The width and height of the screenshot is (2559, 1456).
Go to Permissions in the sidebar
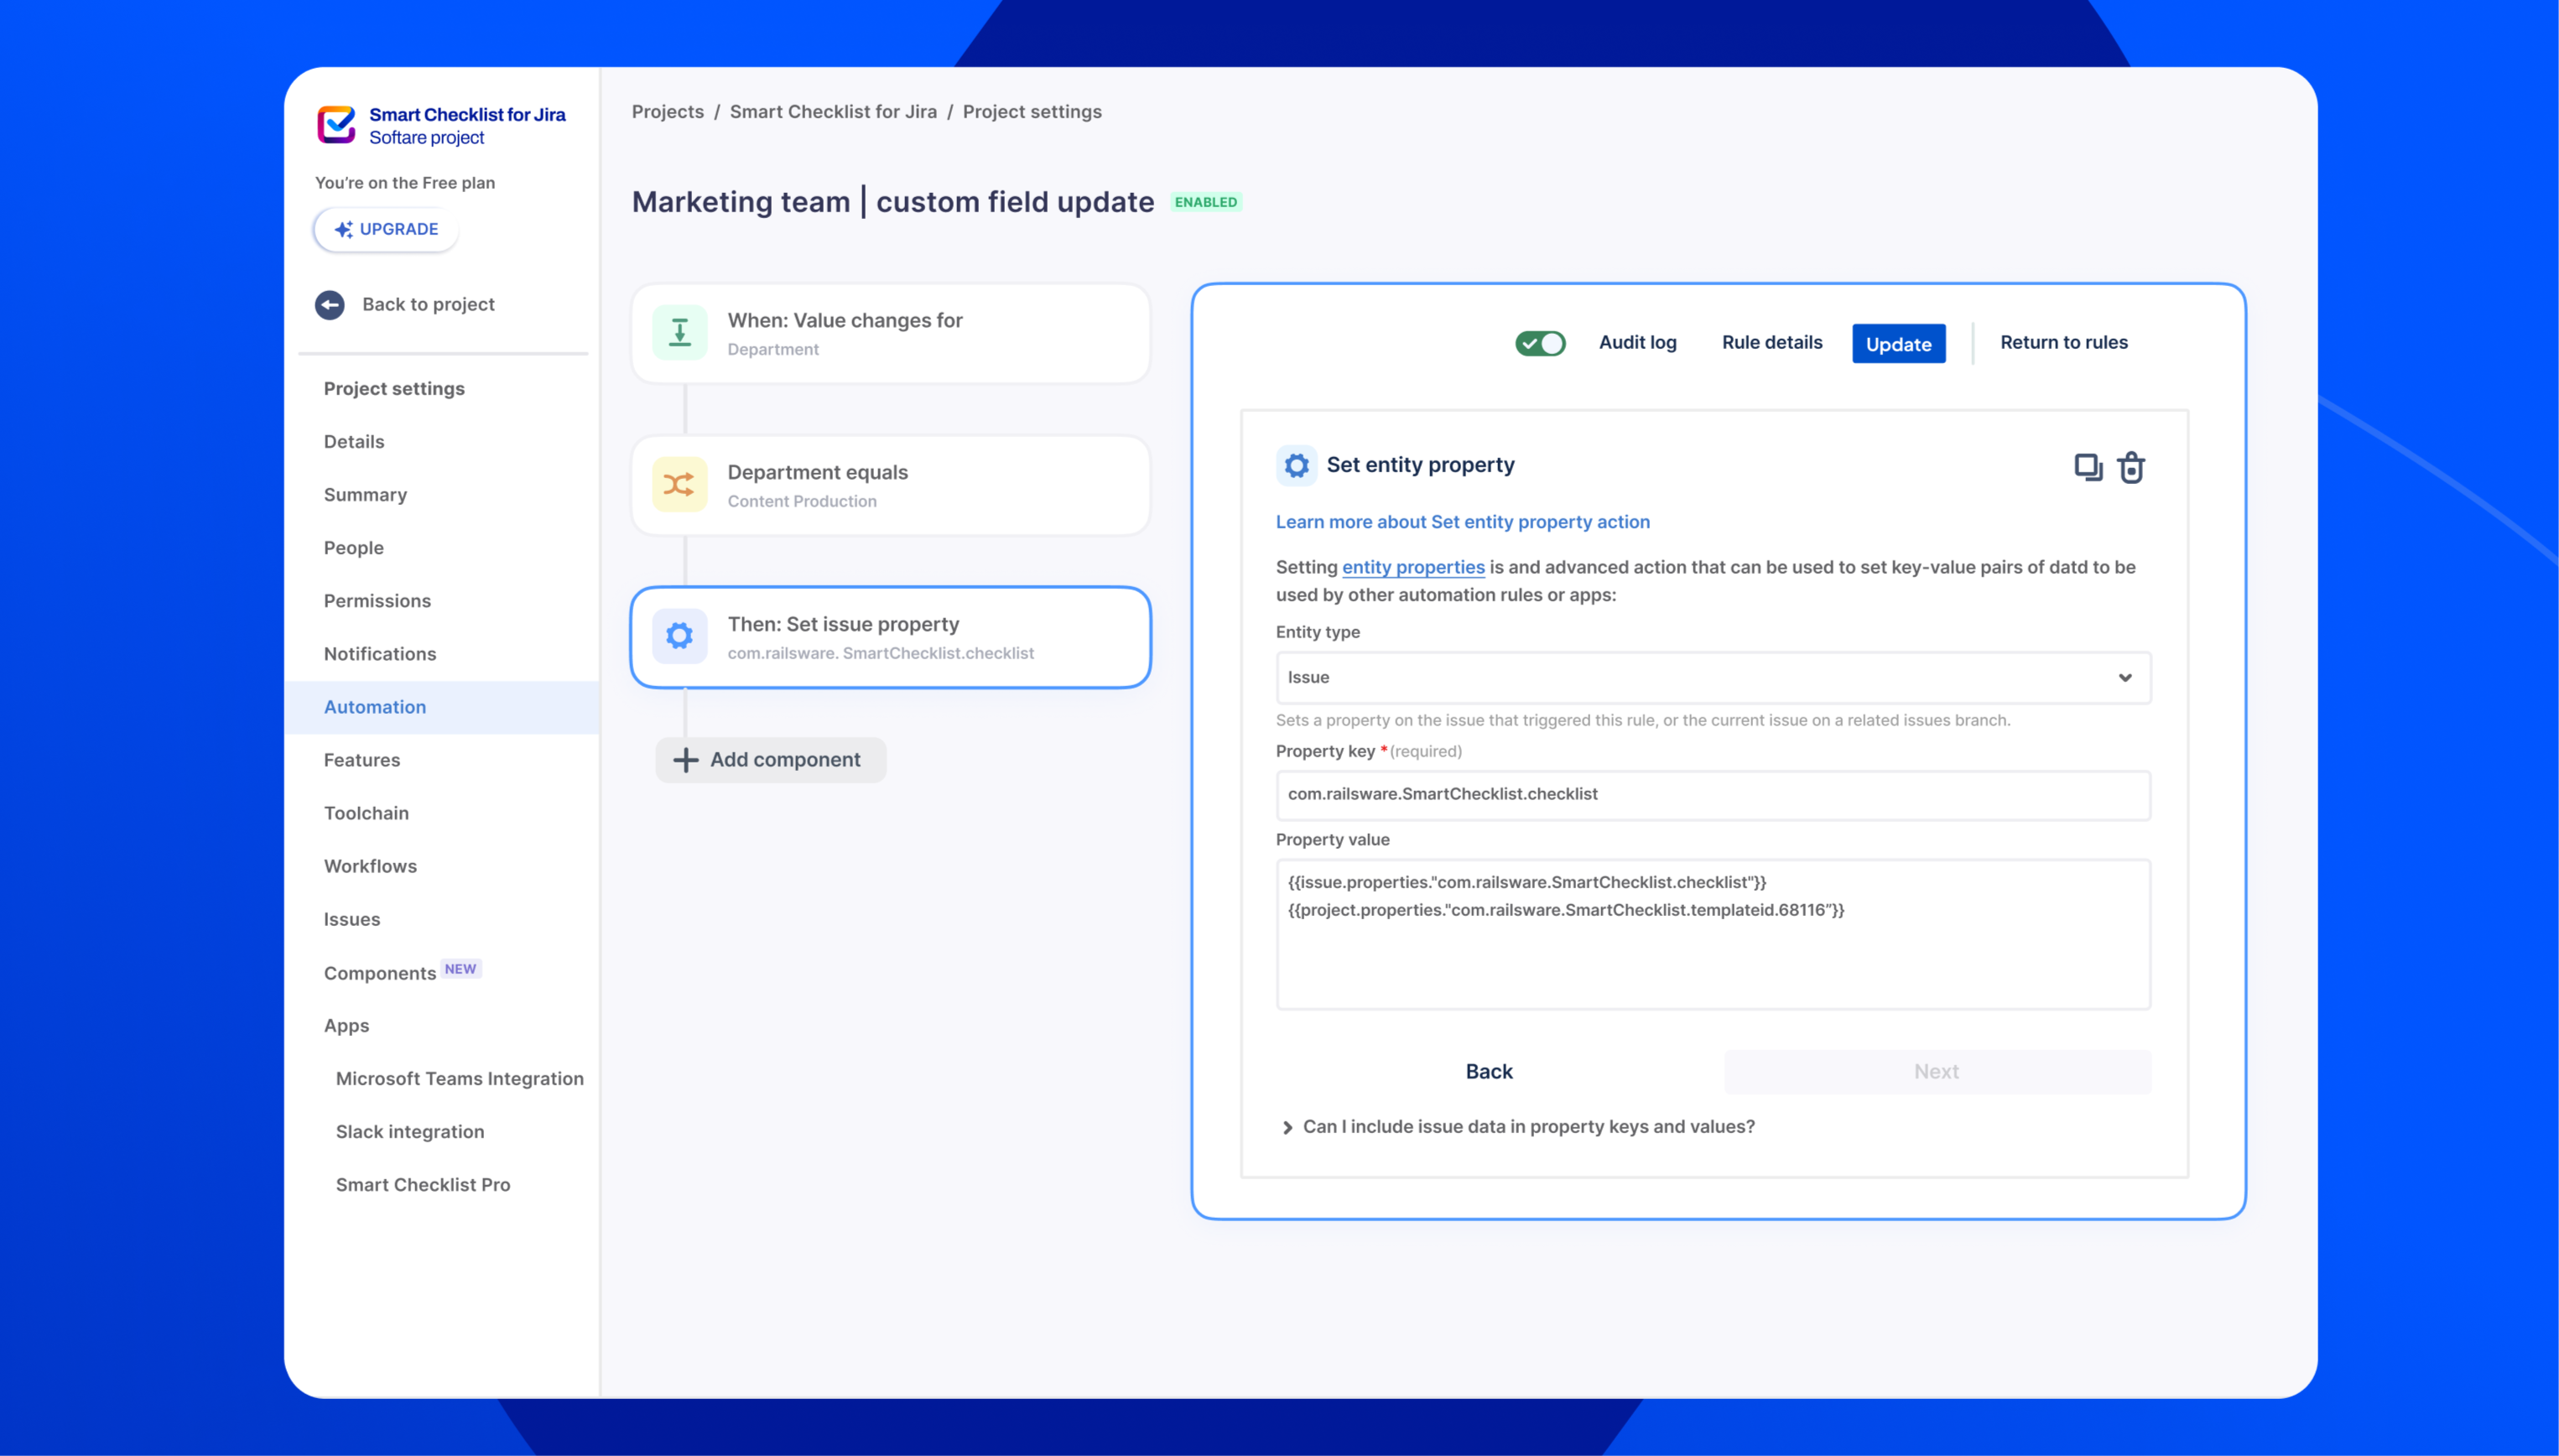click(x=377, y=601)
